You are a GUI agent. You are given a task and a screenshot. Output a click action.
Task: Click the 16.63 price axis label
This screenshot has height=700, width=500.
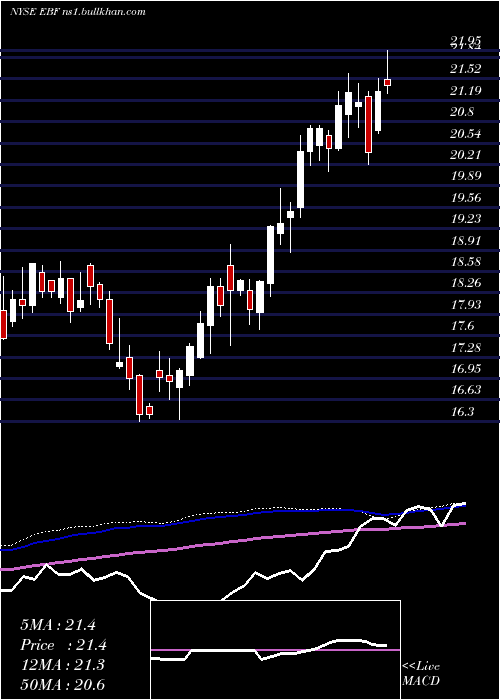pyautogui.click(x=466, y=390)
